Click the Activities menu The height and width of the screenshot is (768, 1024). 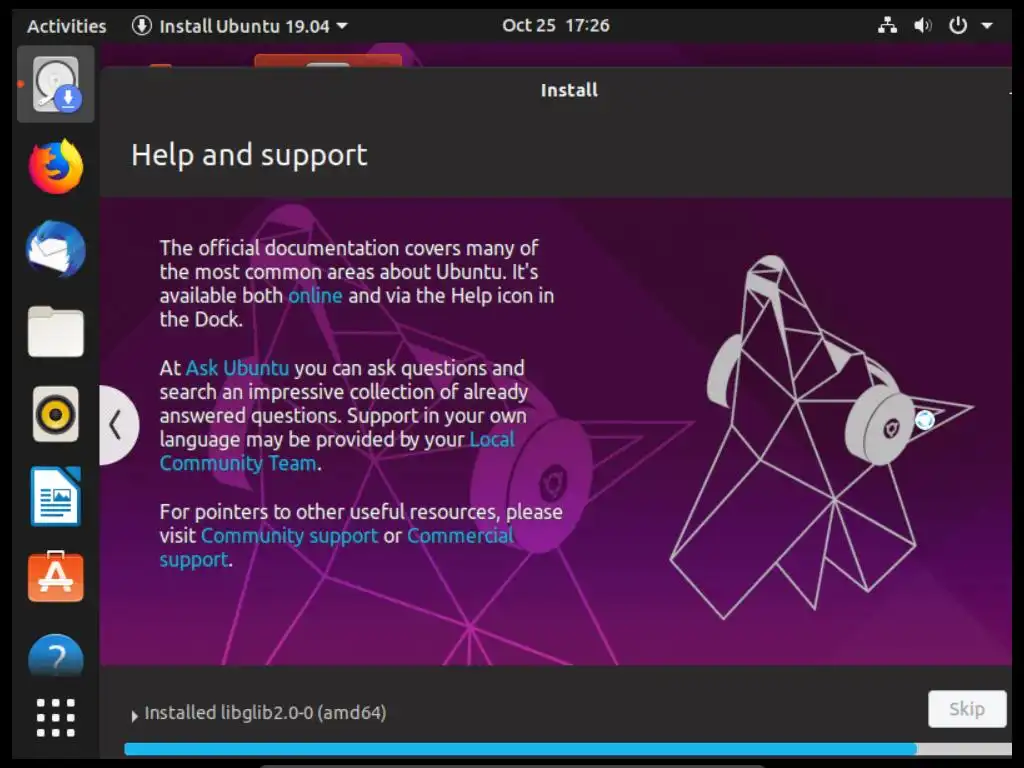click(x=67, y=26)
